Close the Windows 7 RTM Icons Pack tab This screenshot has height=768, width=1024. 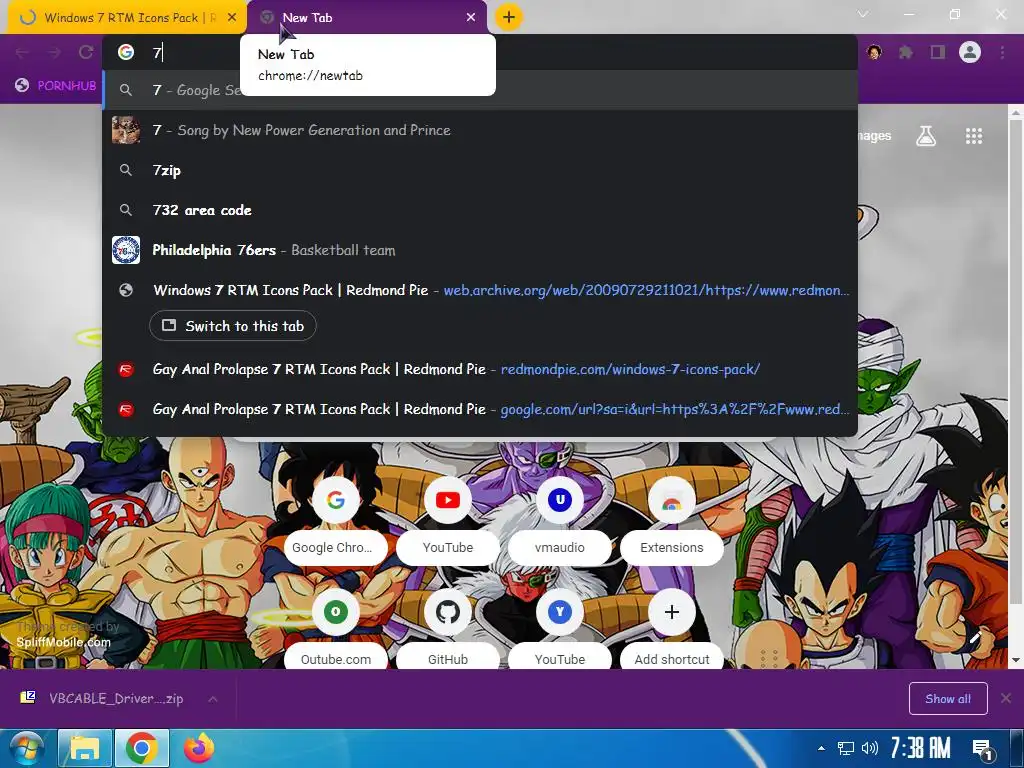232,18
